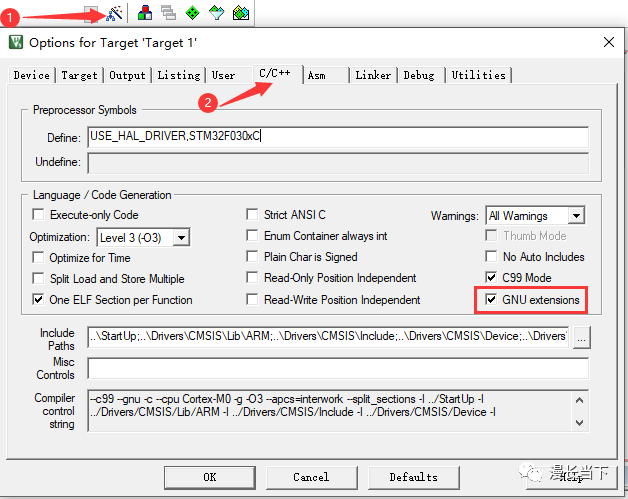Viewport: 628px width, 499px height.
Task: Click the Defaults button
Action: pyautogui.click(x=413, y=477)
